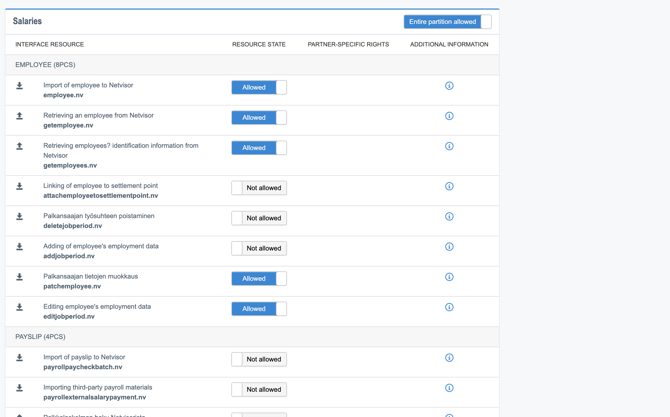Click download icon for employee.nv import

coord(19,86)
